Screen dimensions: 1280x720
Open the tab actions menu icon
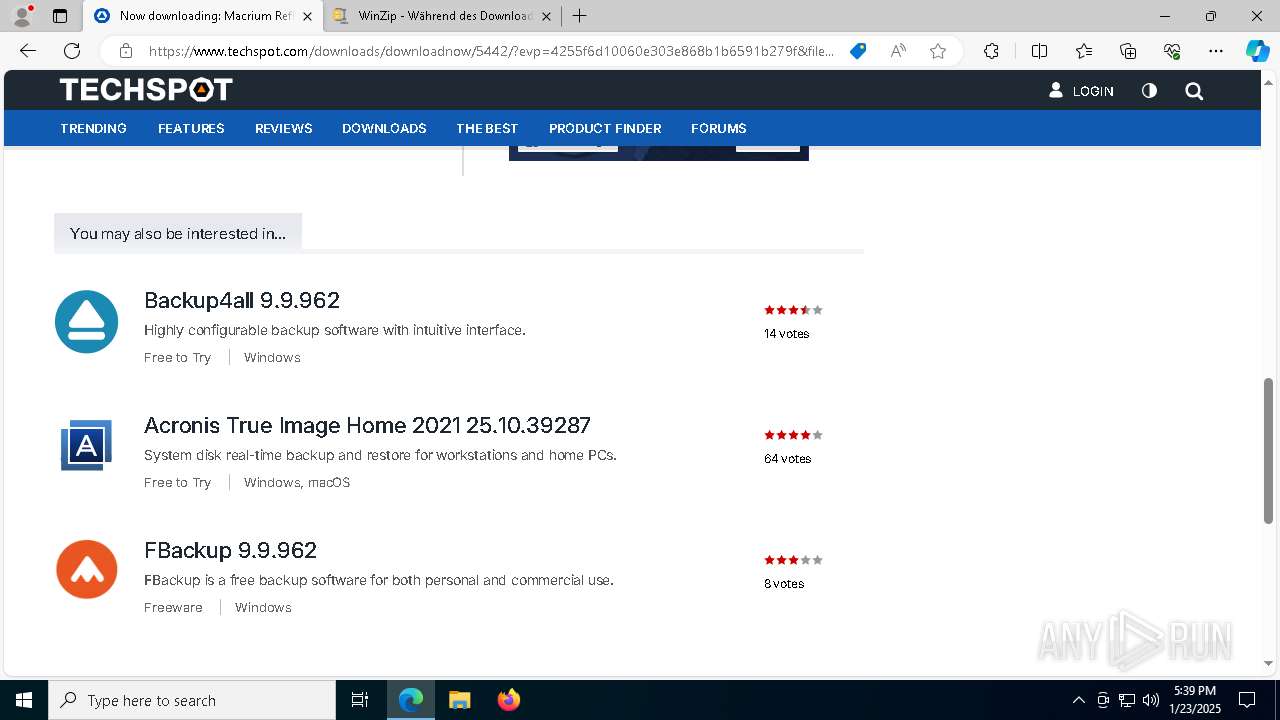click(60, 16)
